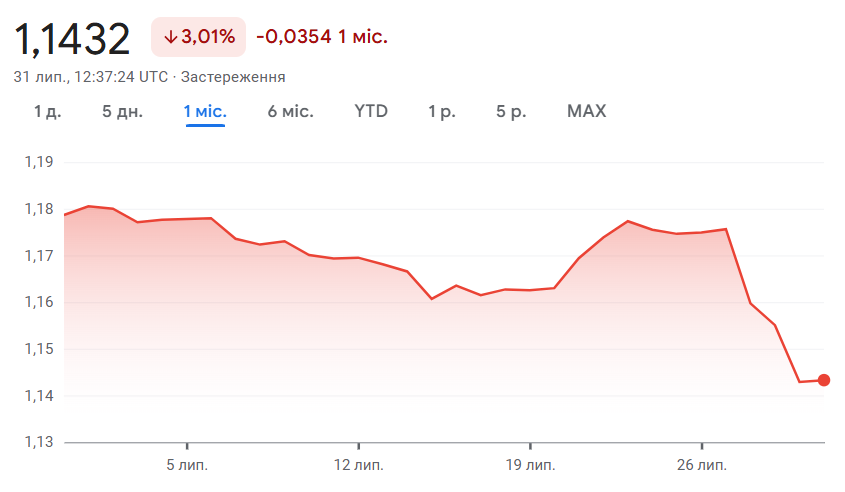845x492 pixels.
Task: Open the Застереження disclaimer link
Action: pyautogui.click(x=233, y=77)
